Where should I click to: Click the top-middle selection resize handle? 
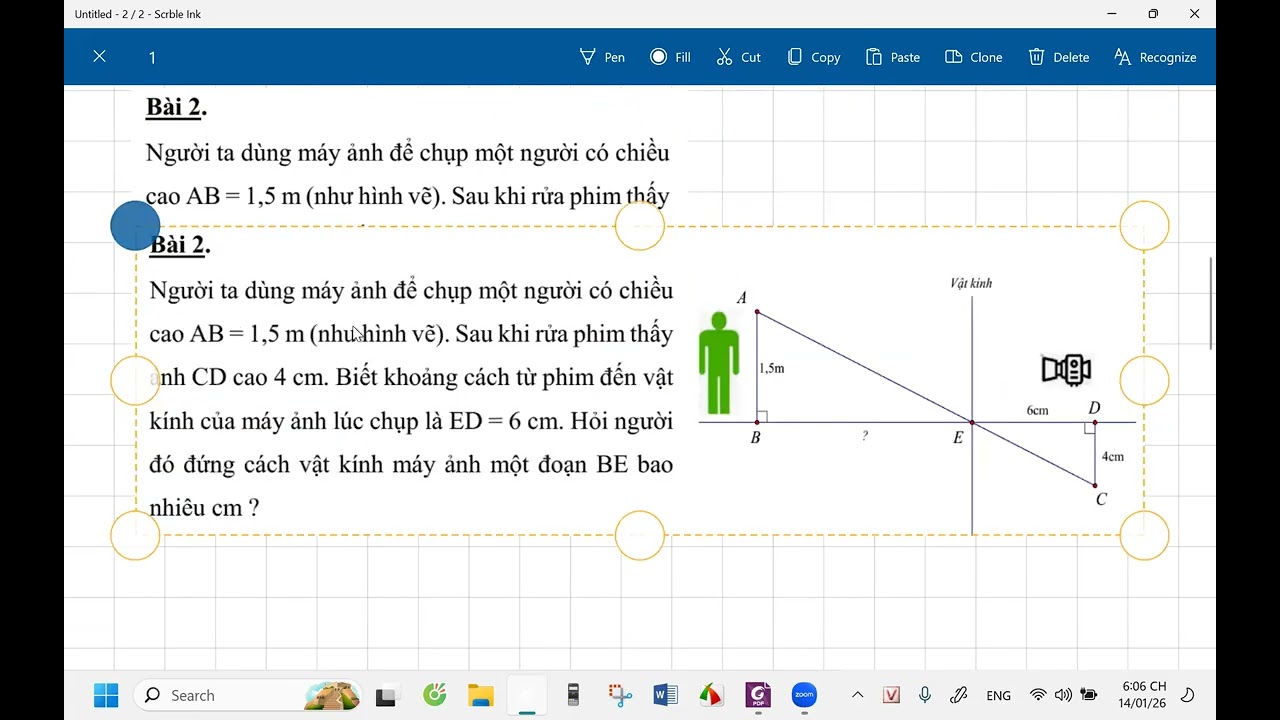click(640, 226)
